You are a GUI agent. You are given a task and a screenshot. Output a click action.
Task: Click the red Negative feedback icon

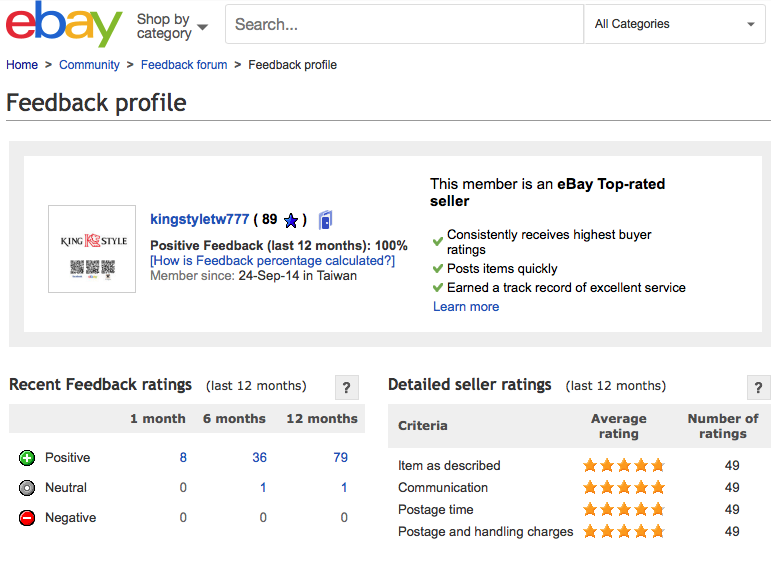(27, 518)
